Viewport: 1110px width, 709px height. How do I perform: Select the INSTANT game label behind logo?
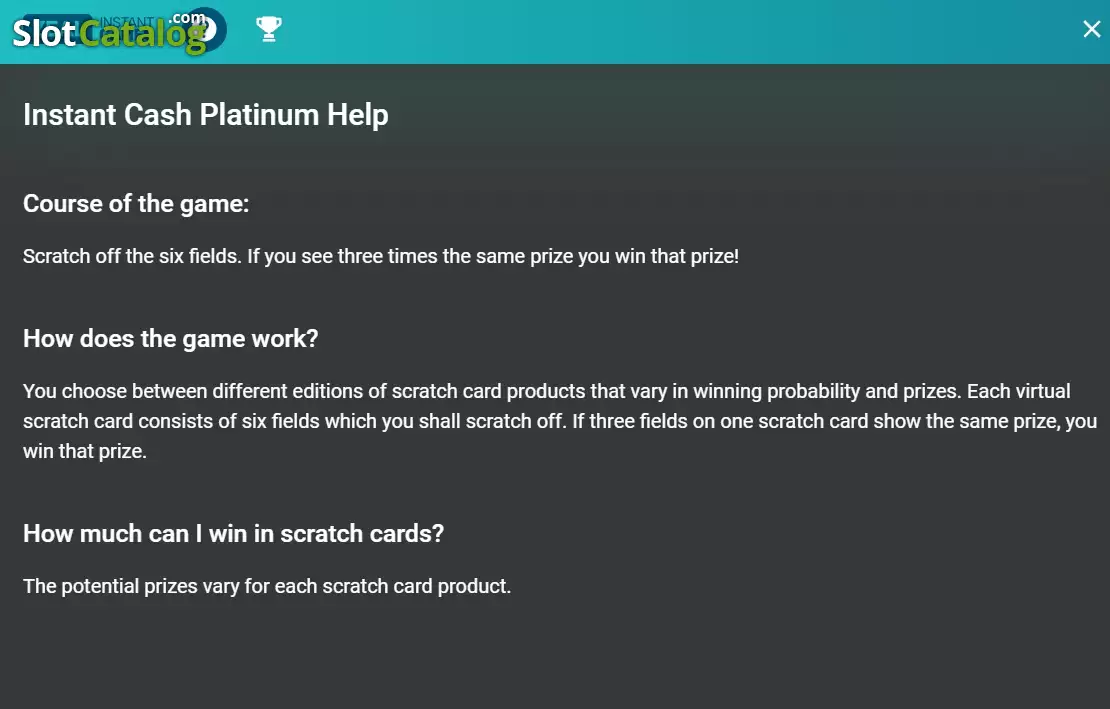pos(127,21)
